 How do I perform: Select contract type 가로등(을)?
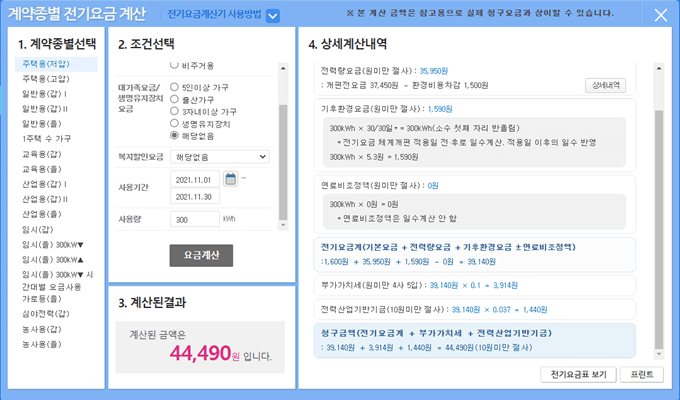point(42,298)
